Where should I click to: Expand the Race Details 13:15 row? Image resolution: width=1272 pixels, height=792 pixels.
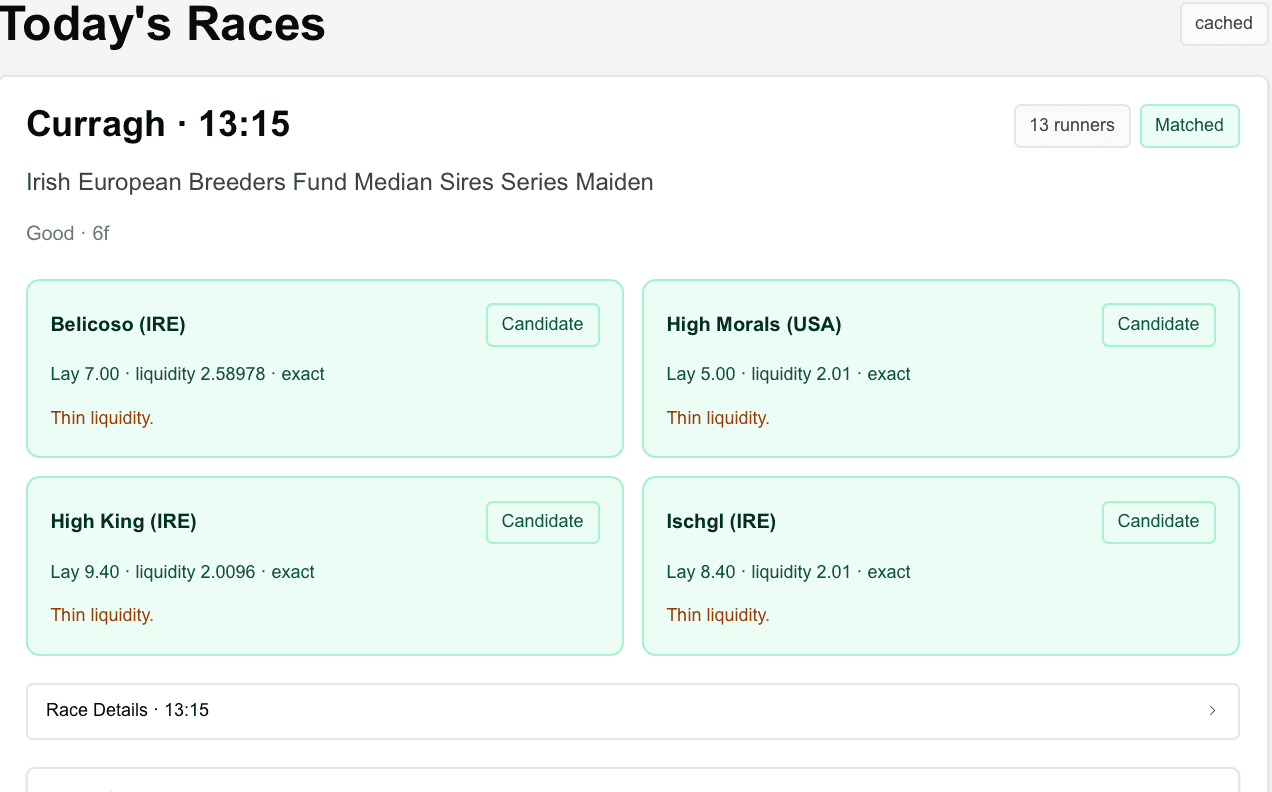632,710
